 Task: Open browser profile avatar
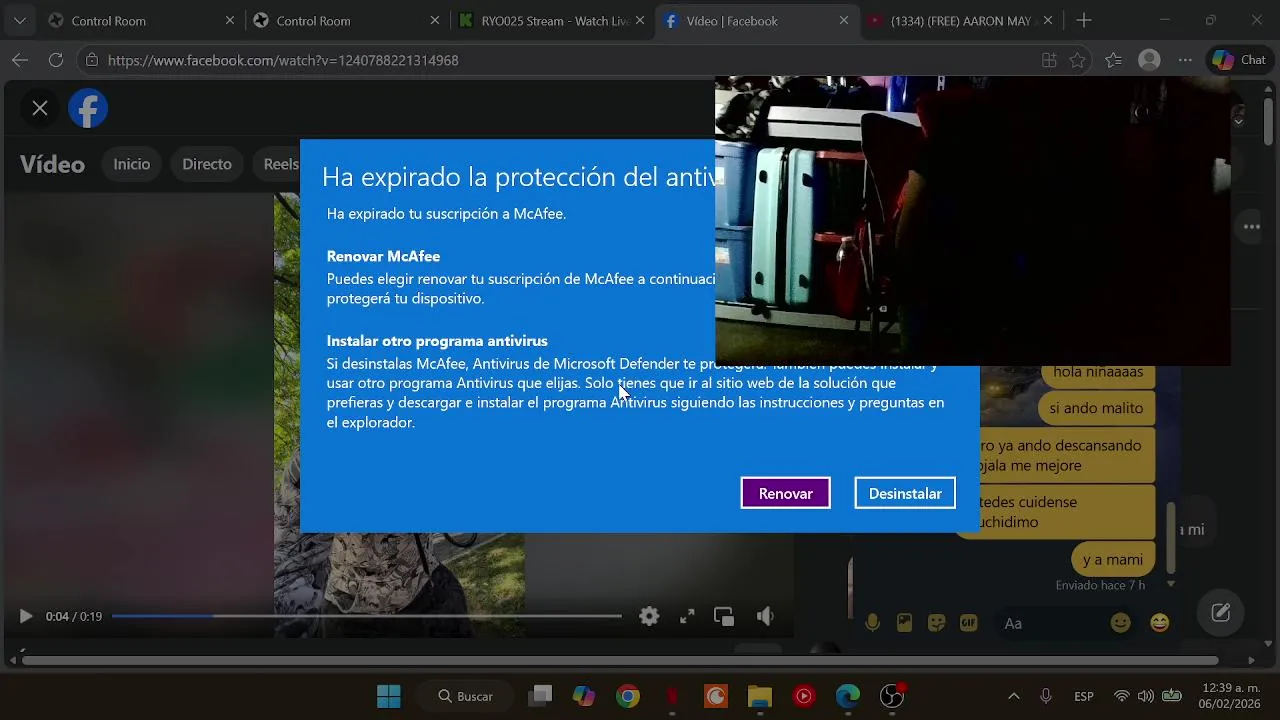pos(1149,60)
